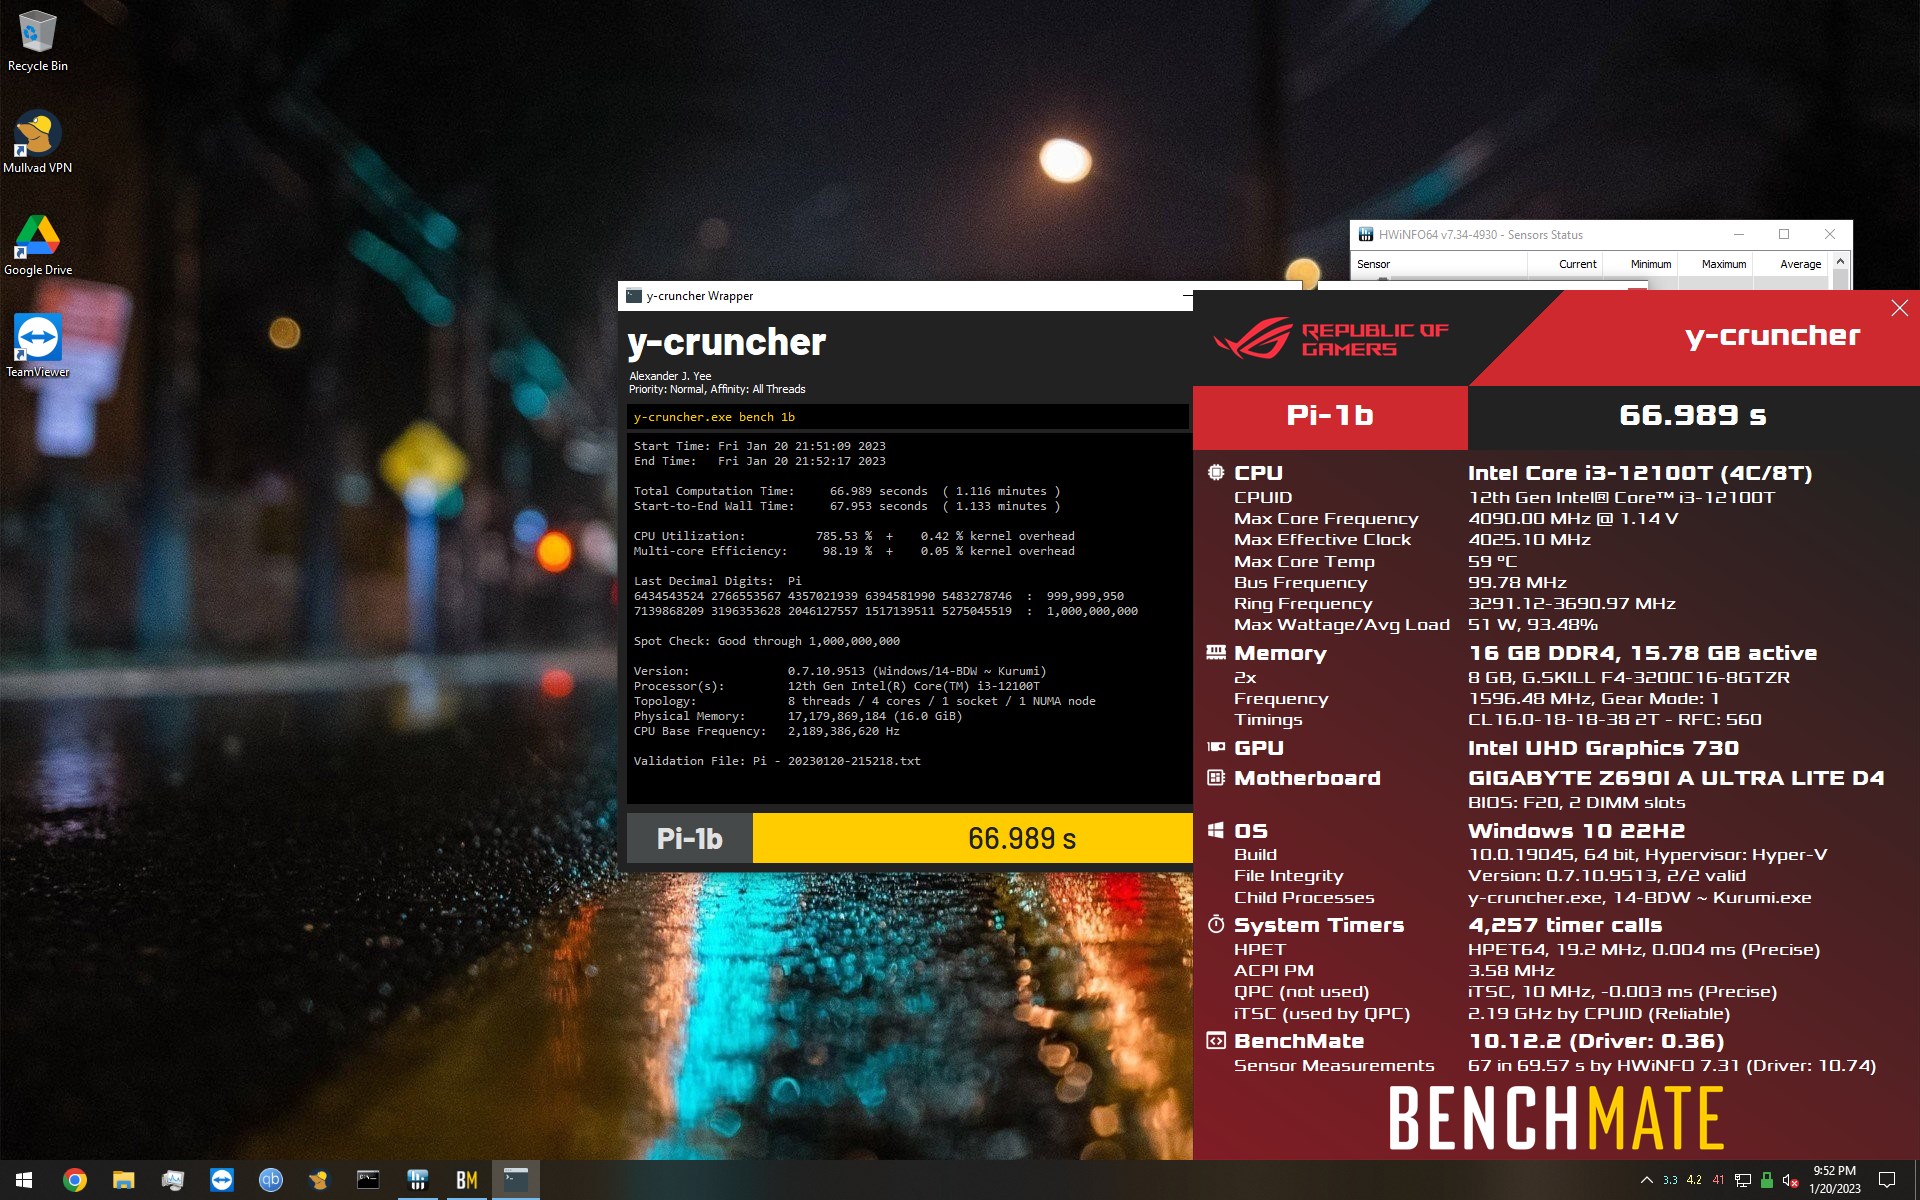Image resolution: width=1920 pixels, height=1200 pixels.
Task: Launch Mullvad VPN from the desktop
Action: 38,142
